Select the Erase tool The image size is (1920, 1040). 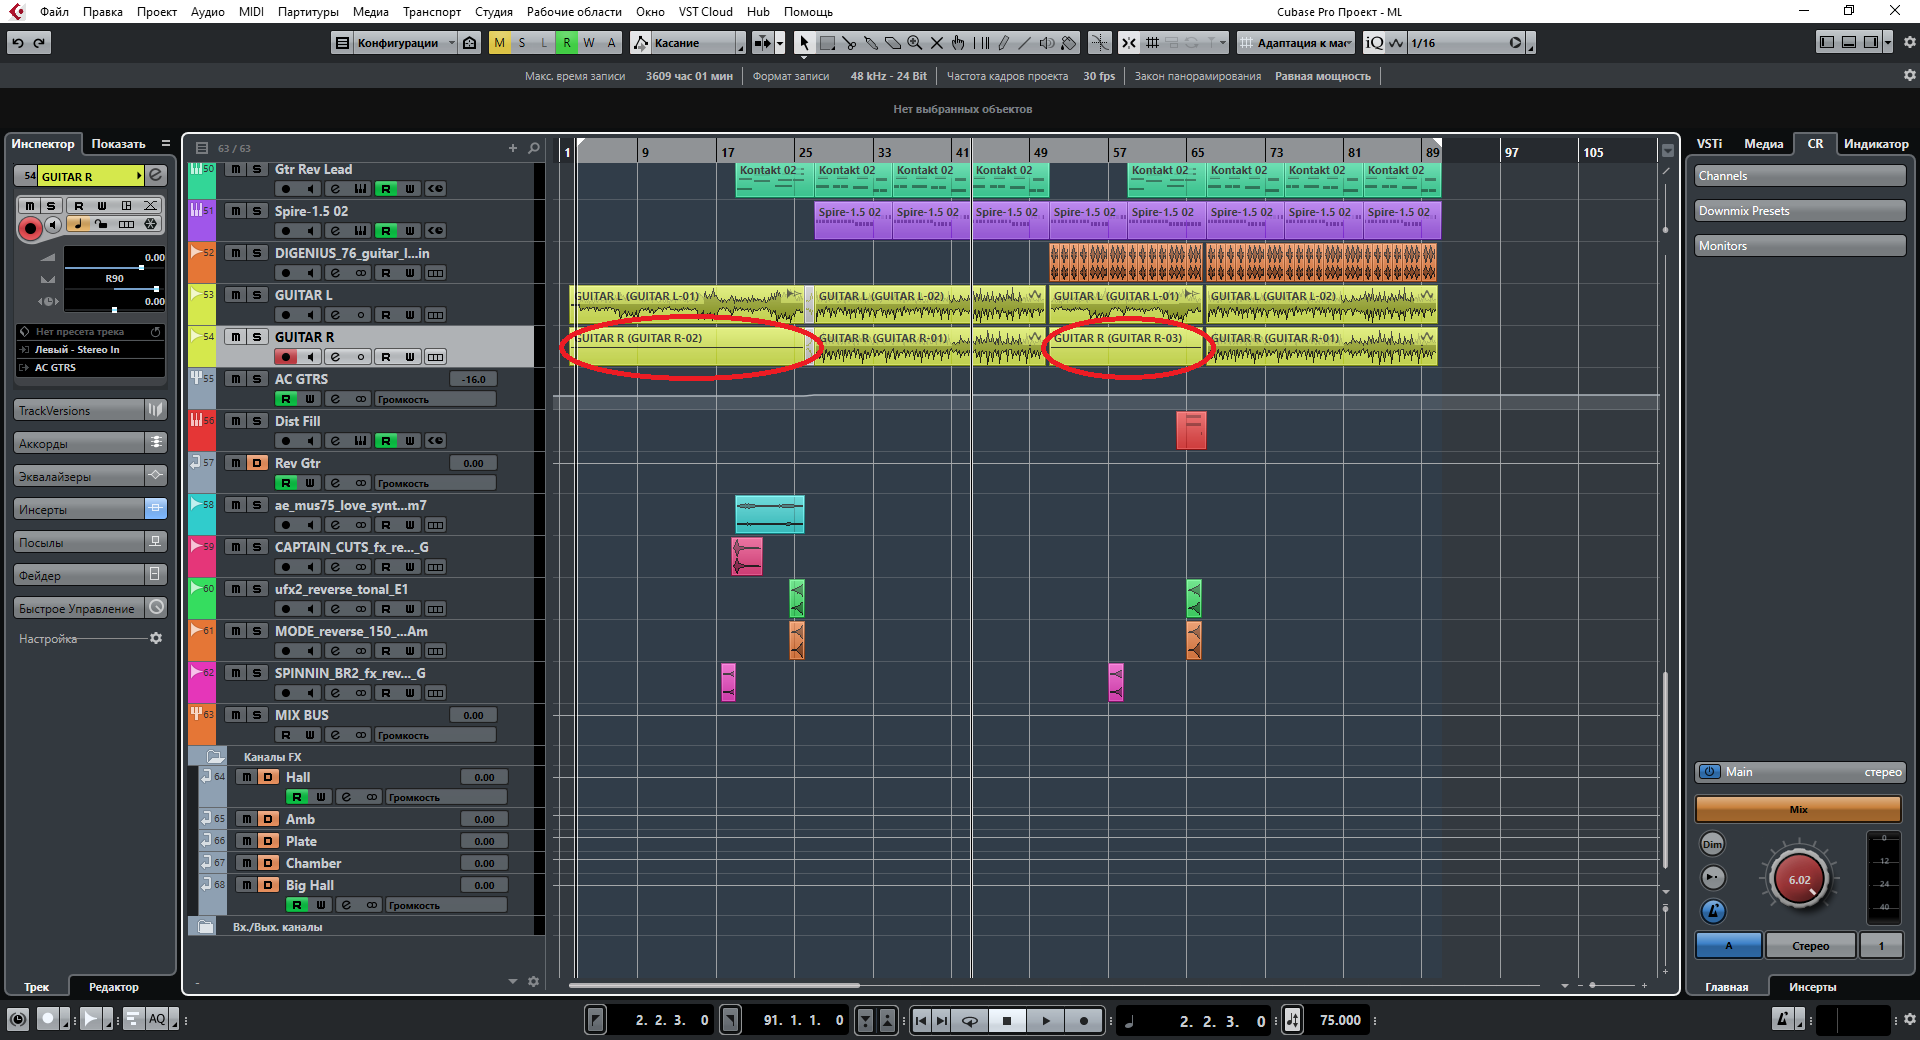[x=893, y=43]
